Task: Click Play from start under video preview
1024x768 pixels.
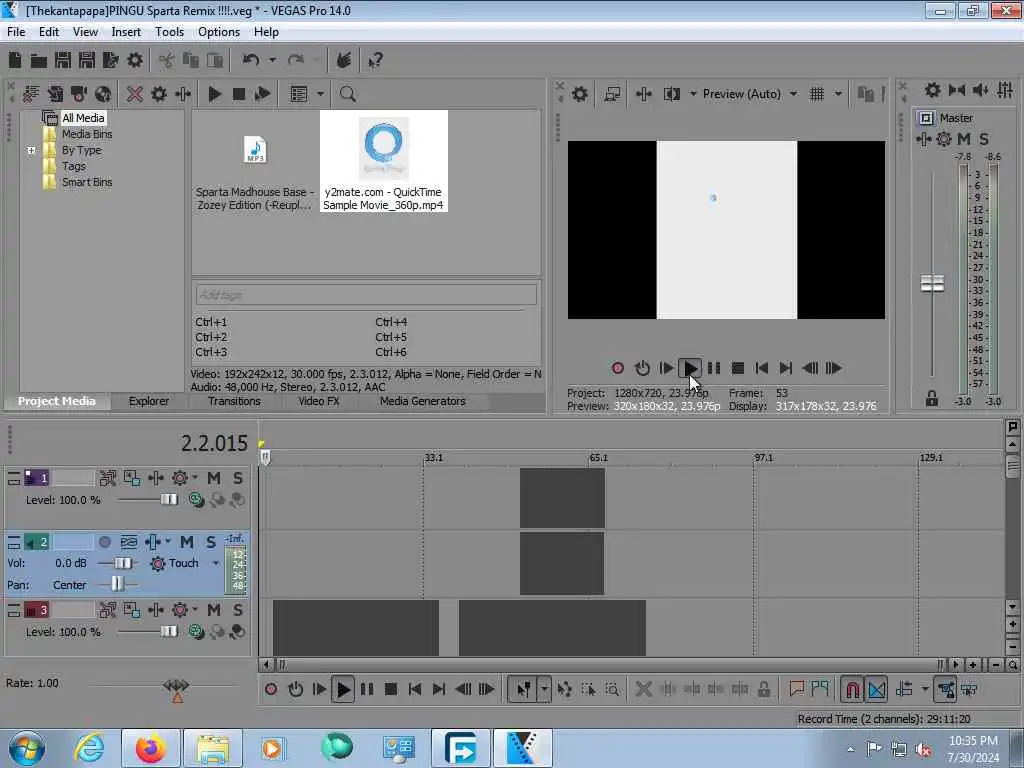Action: 666,368
